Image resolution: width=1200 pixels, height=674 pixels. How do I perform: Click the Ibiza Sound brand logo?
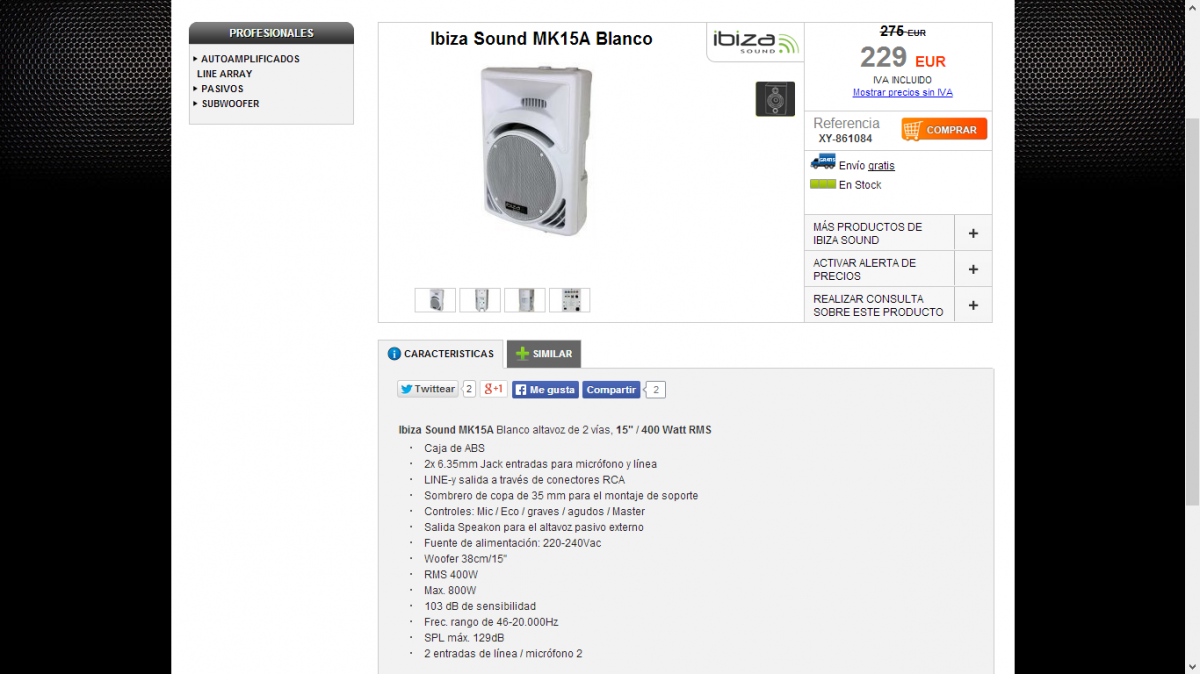click(756, 42)
